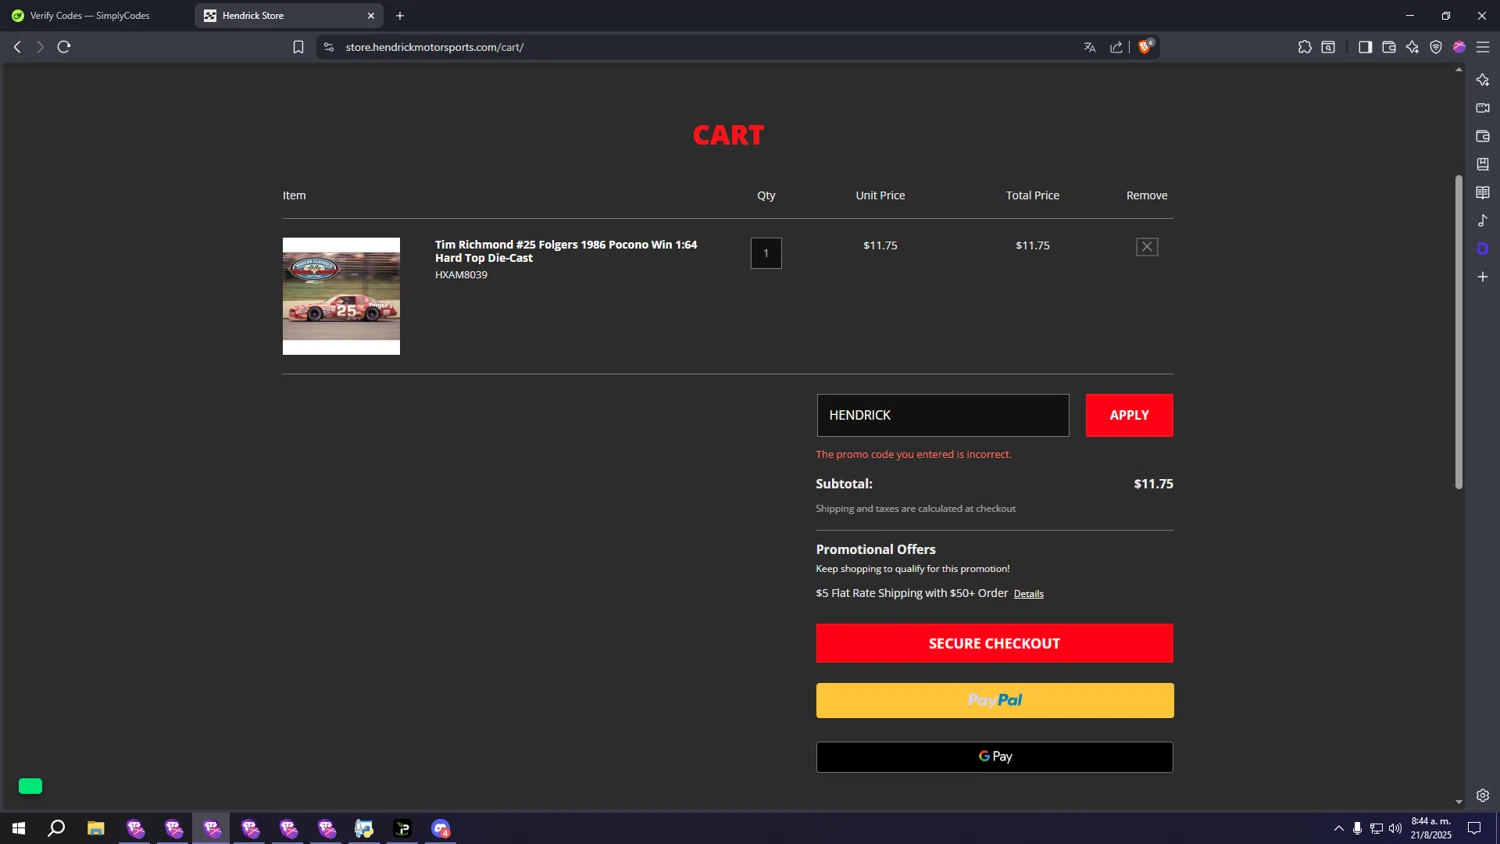Open the clock and date in taskbar
The image size is (1500, 844).
click(x=1431, y=828)
